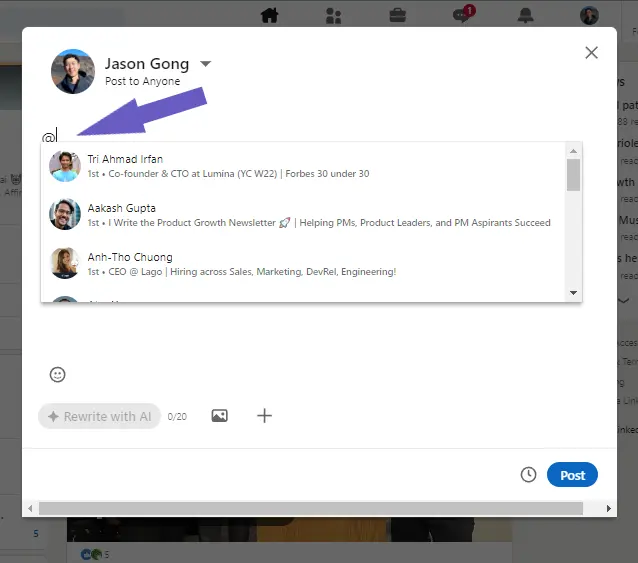Screen dimensions: 638x563
Task: Open Messaging with one unread notification
Action: coord(463,14)
